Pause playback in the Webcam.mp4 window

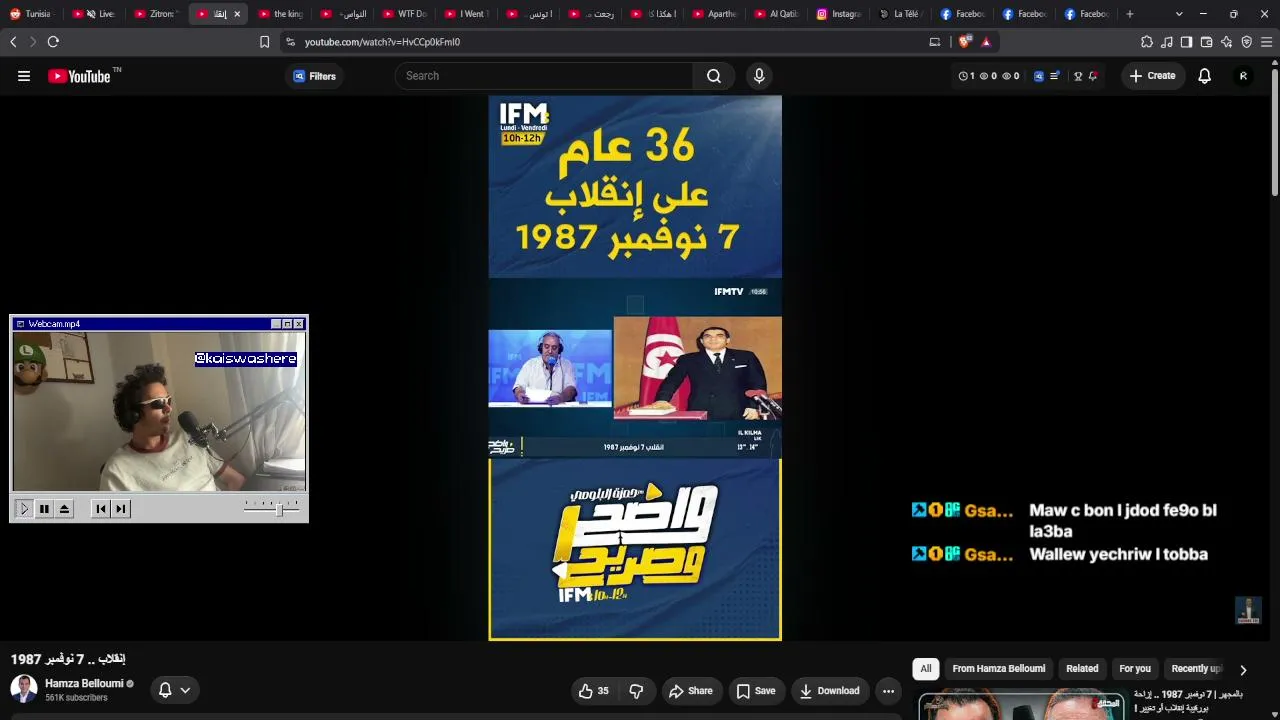pyautogui.click(x=44, y=509)
